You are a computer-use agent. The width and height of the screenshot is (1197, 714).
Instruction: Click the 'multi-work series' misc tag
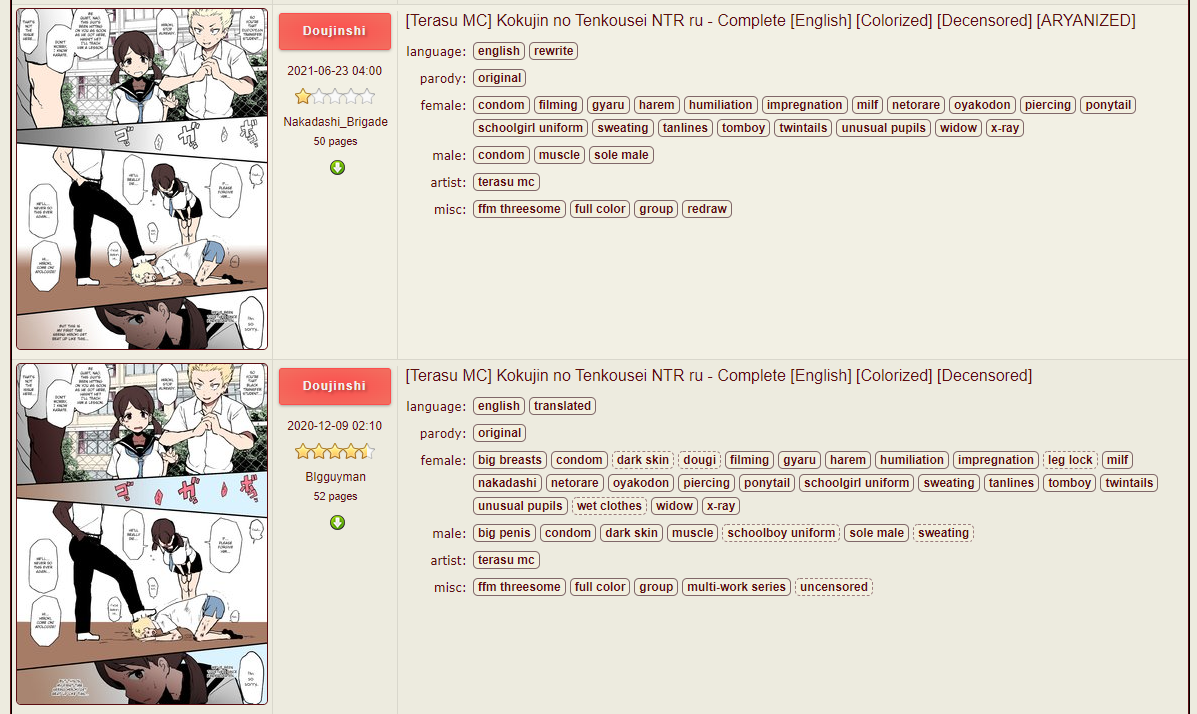736,587
